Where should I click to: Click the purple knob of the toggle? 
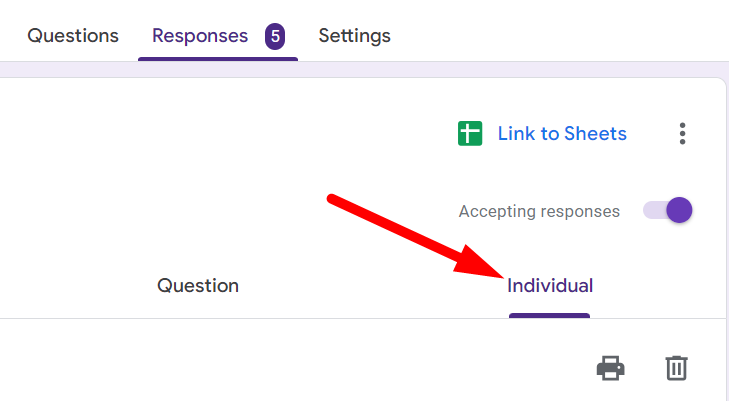pos(679,210)
